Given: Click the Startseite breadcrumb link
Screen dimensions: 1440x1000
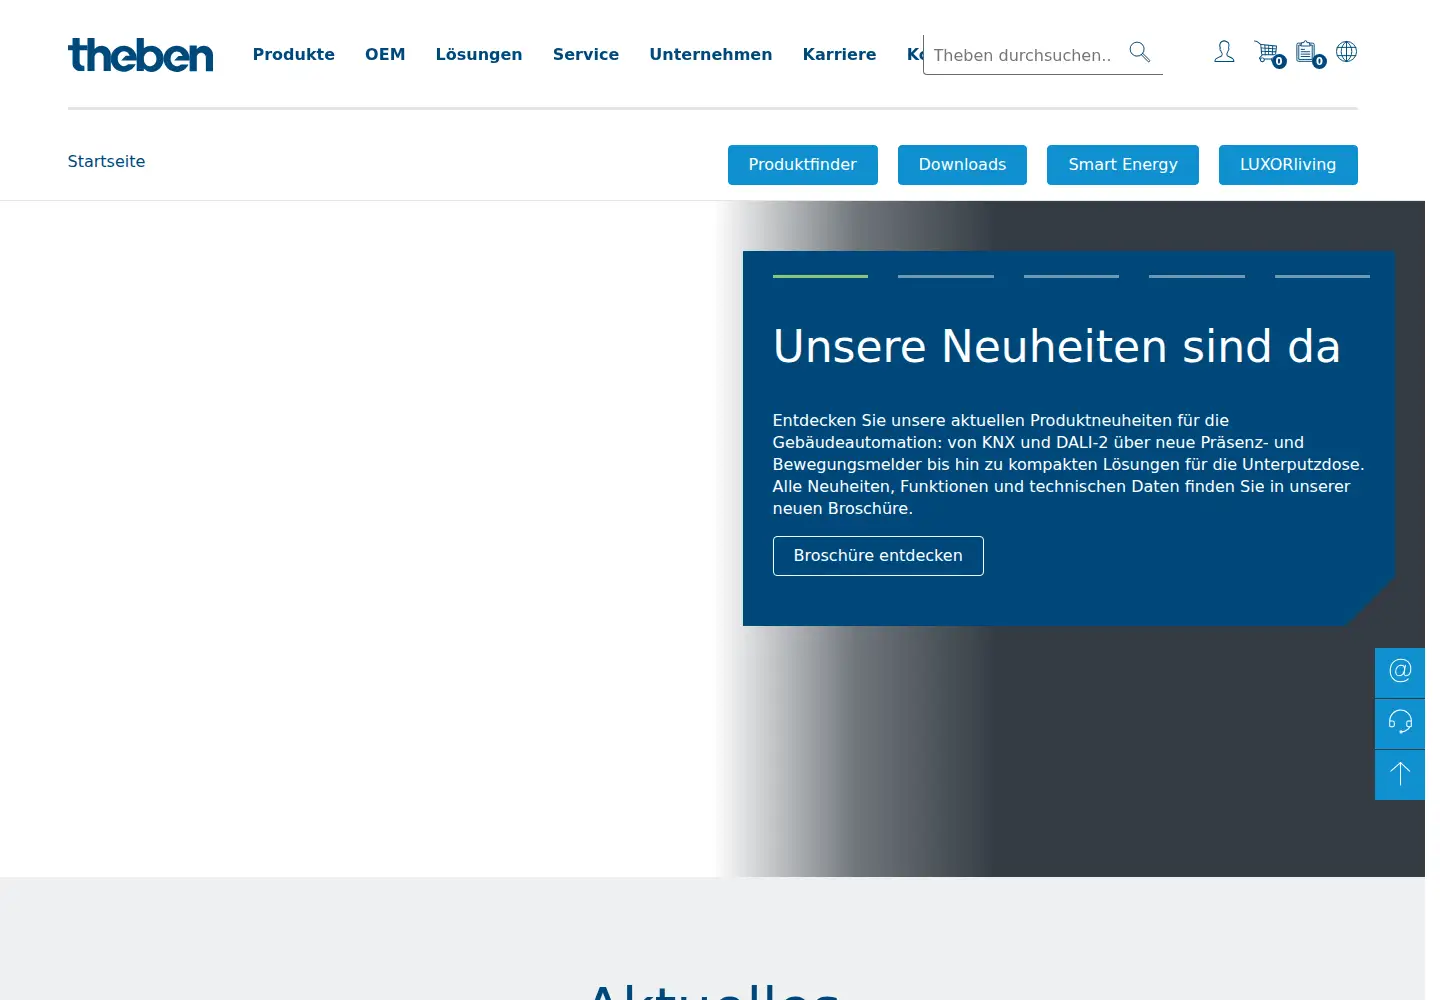Looking at the screenshot, I should (x=106, y=162).
